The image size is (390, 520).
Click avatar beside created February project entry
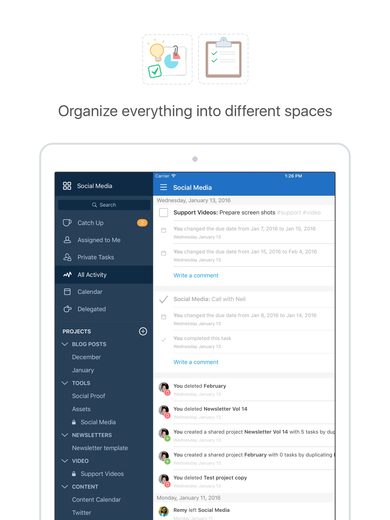(x=164, y=457)
